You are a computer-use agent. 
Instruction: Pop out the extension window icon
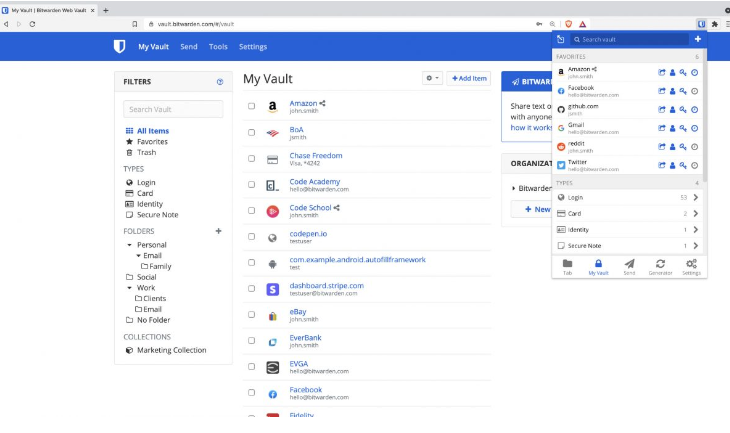click(x=561, y=40)
